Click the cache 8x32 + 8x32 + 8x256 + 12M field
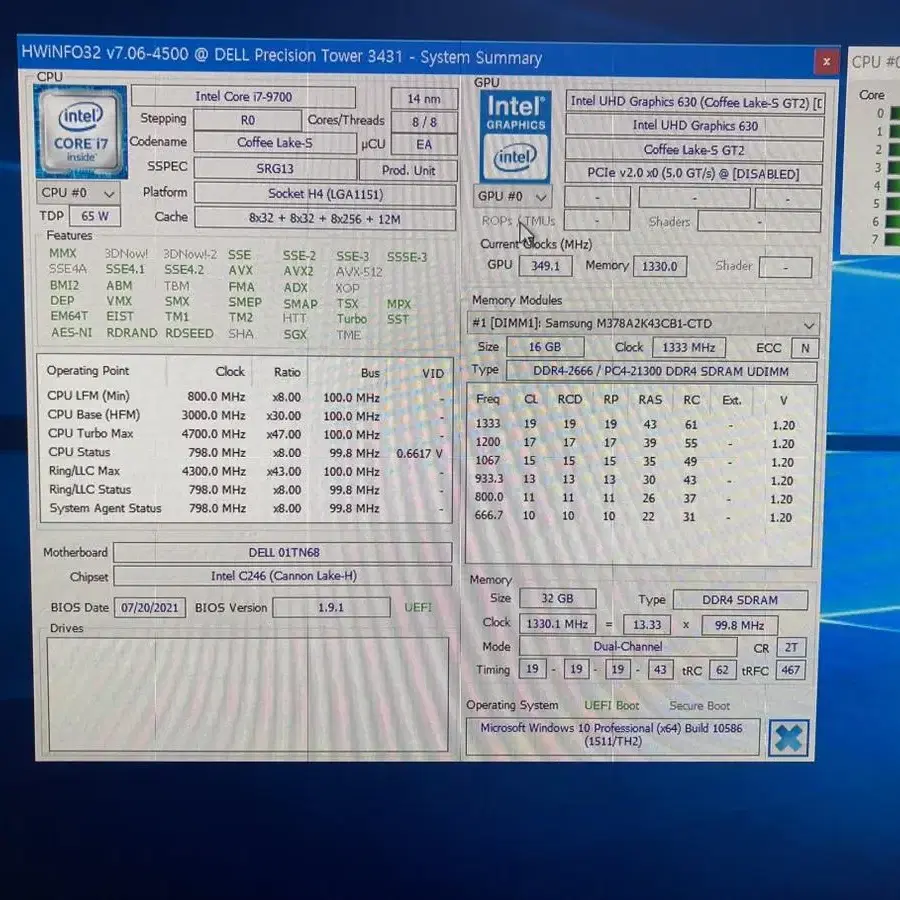 pos(325,219)
